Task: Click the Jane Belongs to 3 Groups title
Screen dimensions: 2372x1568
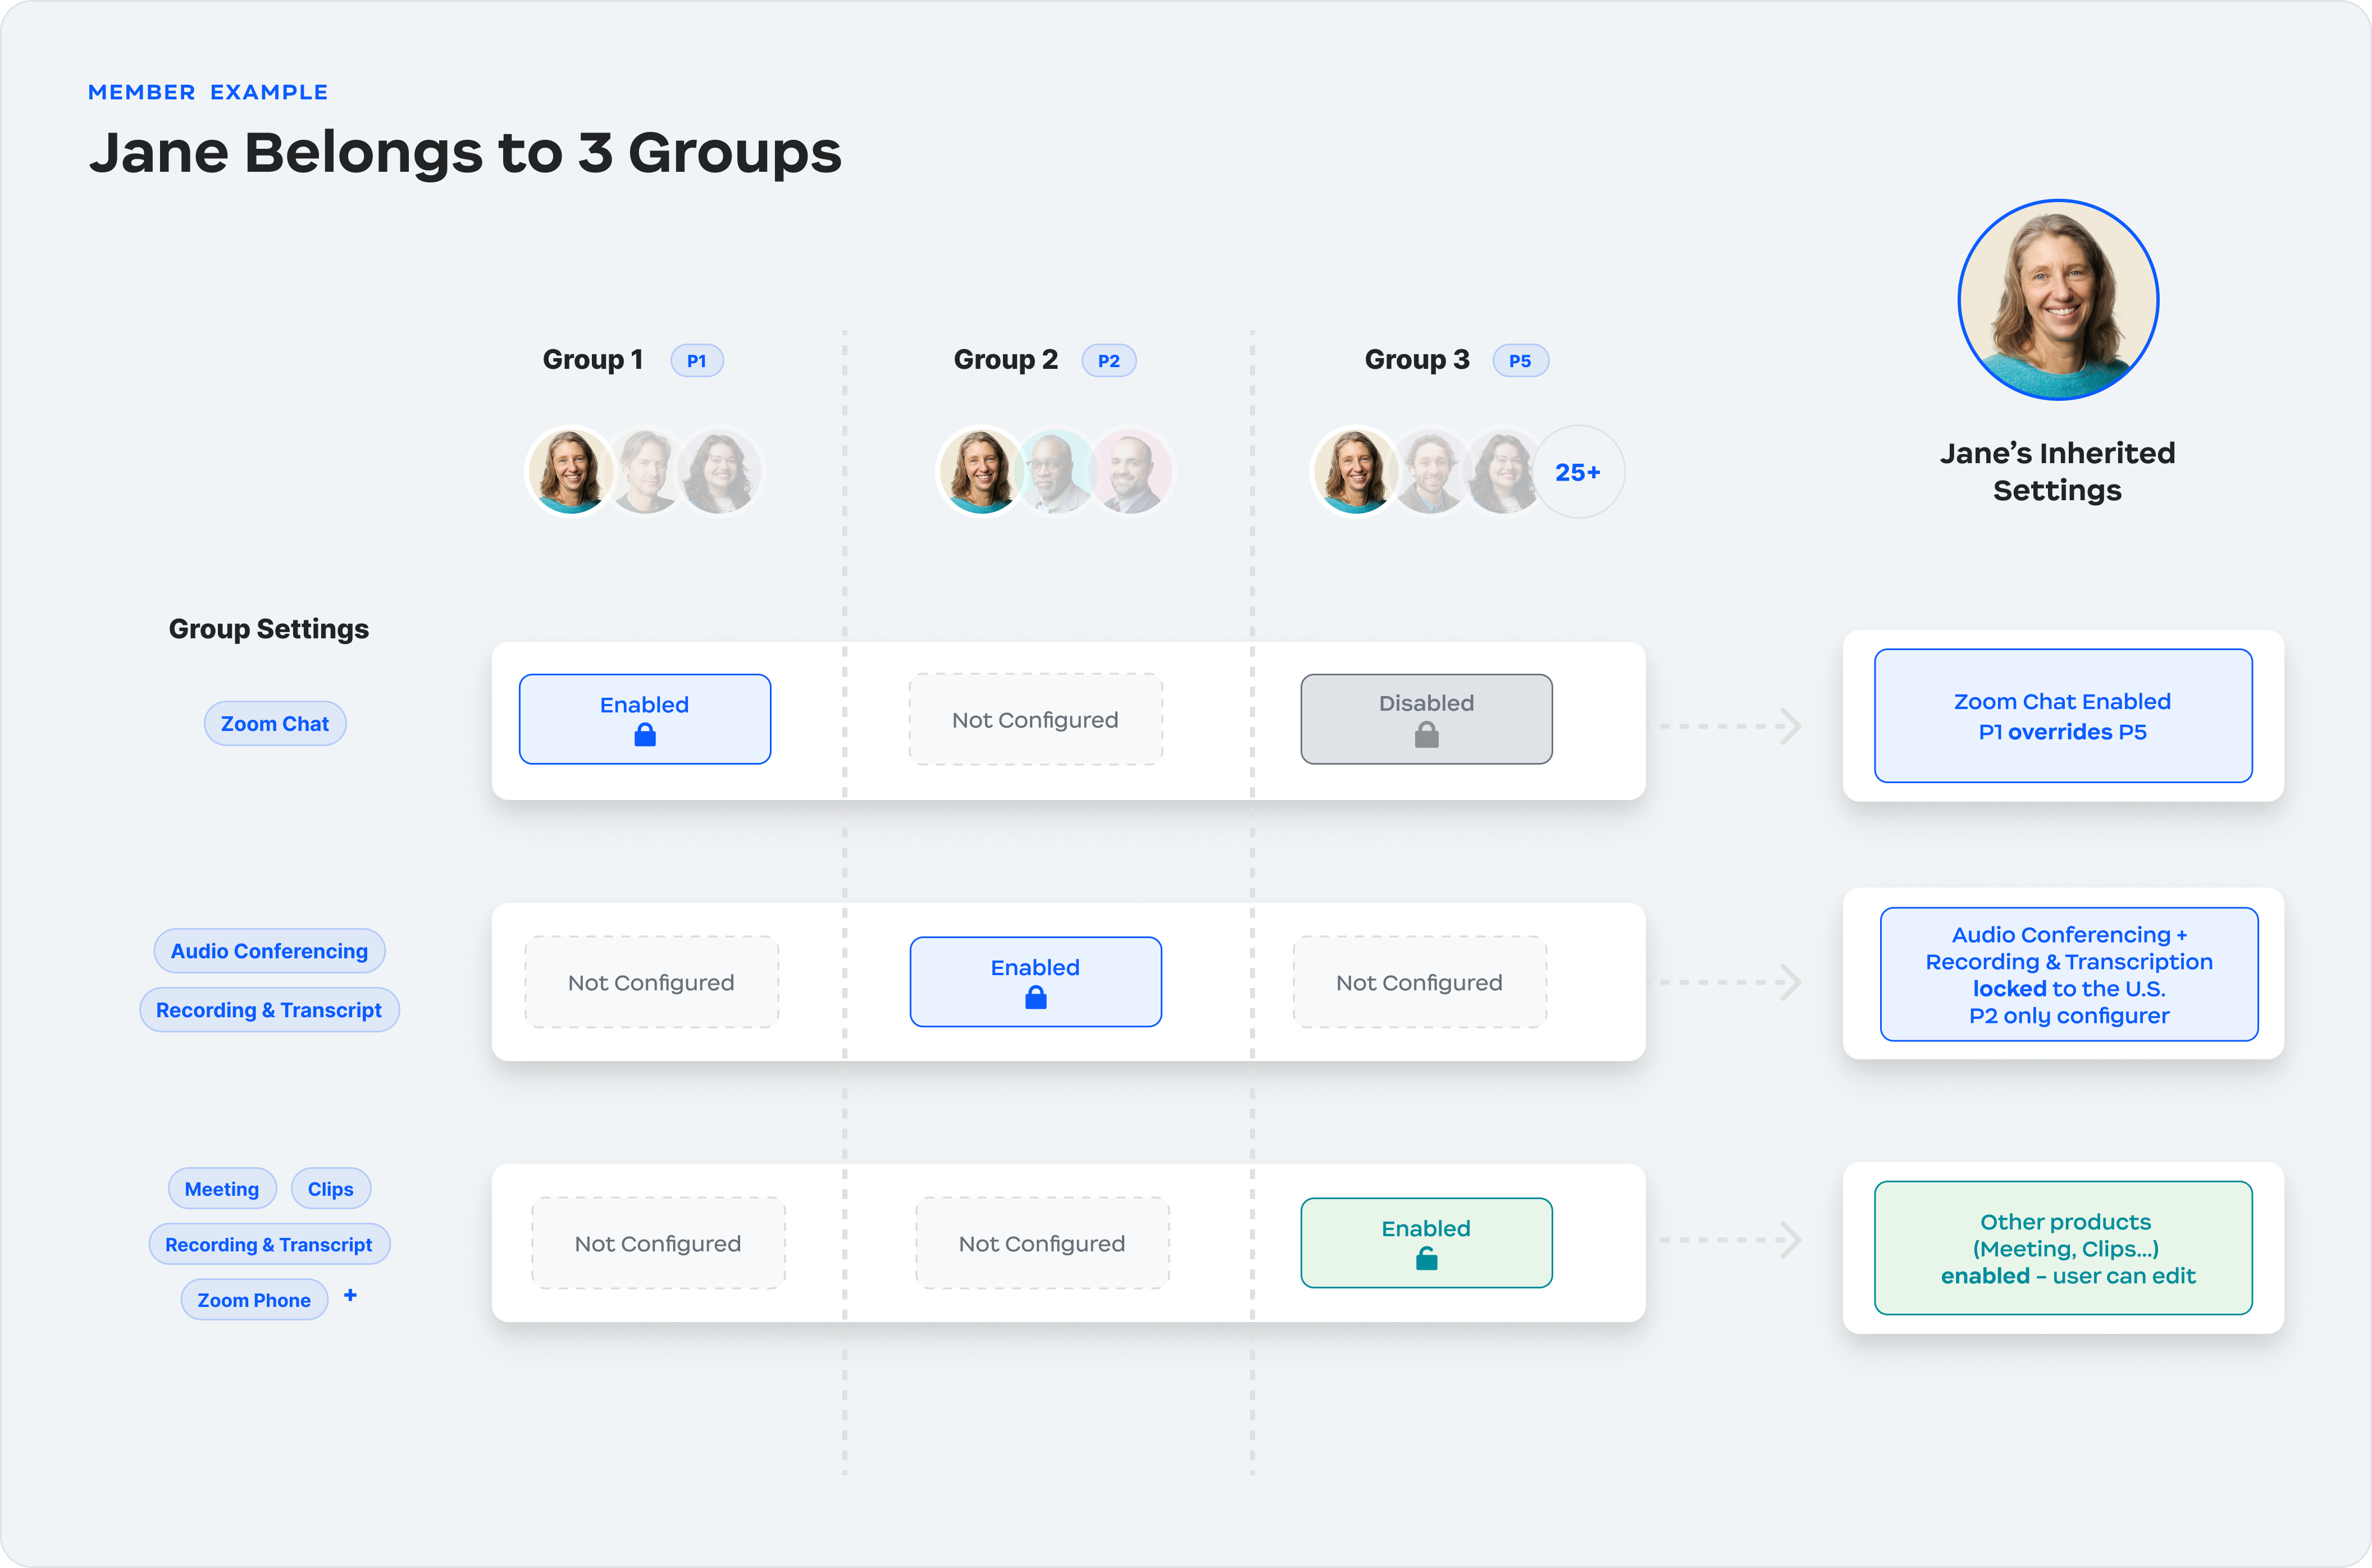Action: point(465,153)
